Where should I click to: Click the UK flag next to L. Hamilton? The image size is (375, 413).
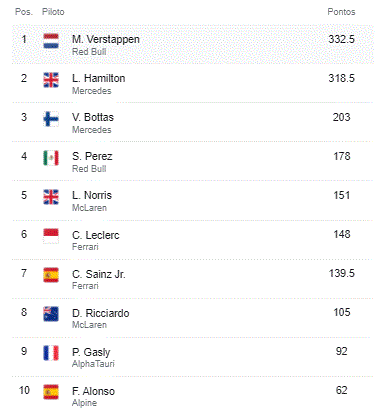(51, 80)
